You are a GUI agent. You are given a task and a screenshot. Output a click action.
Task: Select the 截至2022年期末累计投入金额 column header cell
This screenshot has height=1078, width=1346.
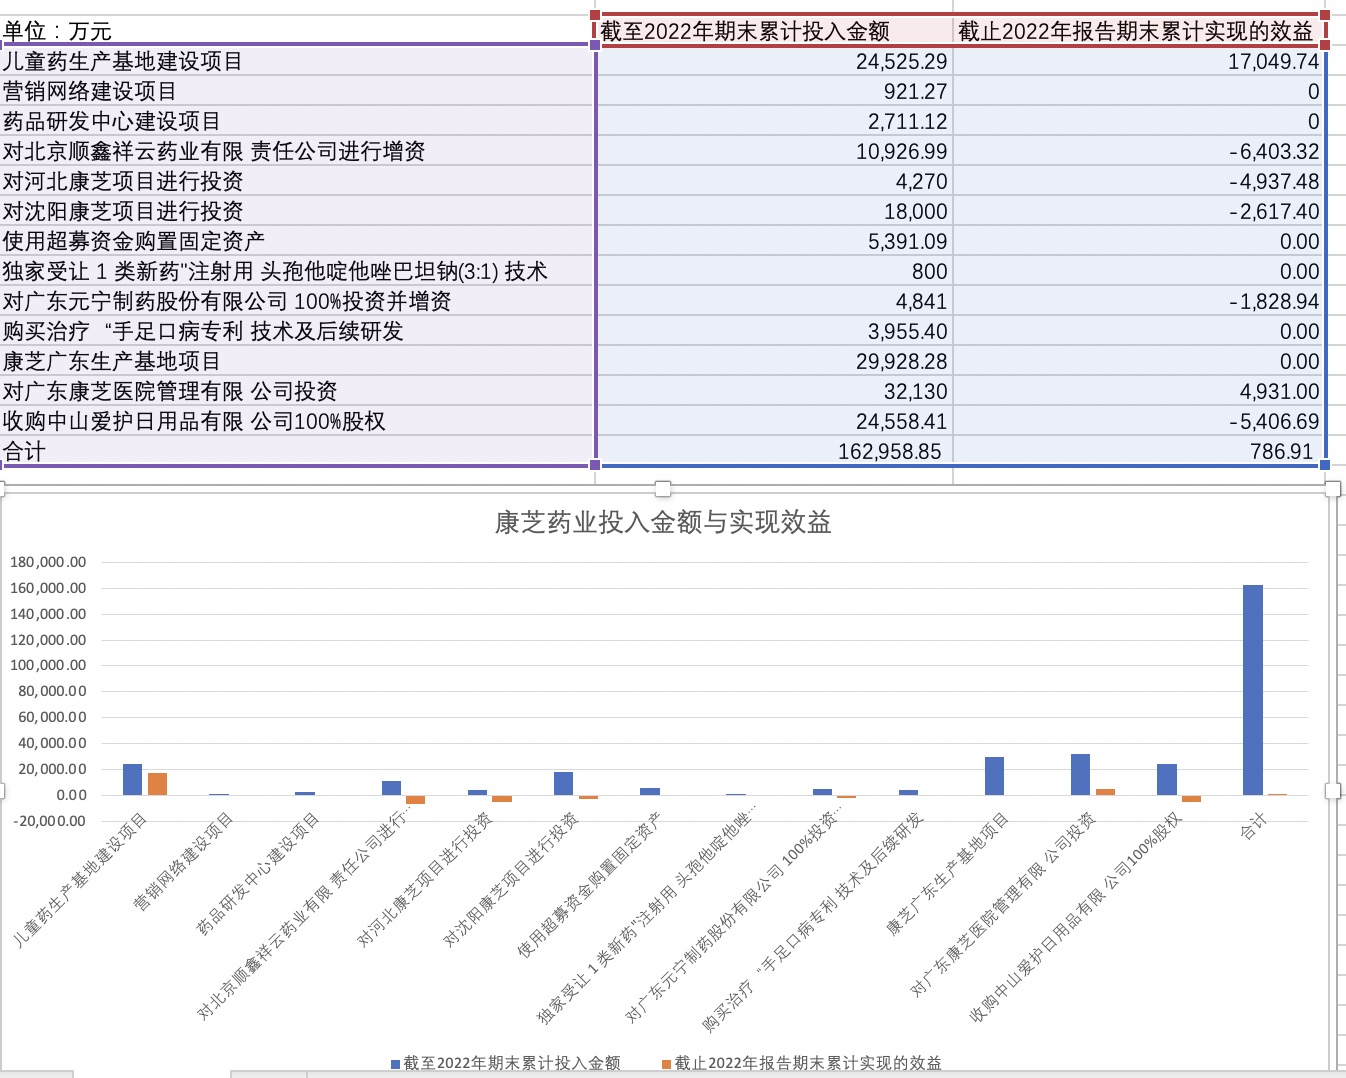(x=774, y=31)
